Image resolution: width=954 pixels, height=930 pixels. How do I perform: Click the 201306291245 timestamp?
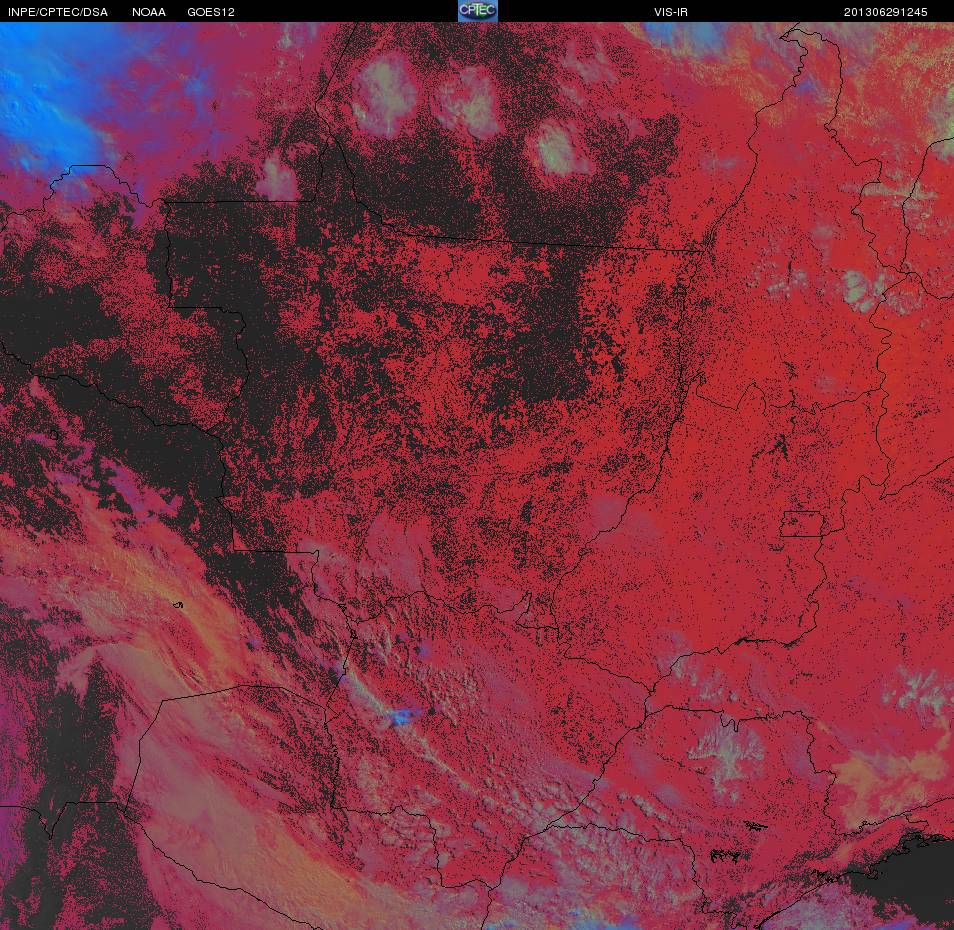pyautogui.click(x=886, y=12)
